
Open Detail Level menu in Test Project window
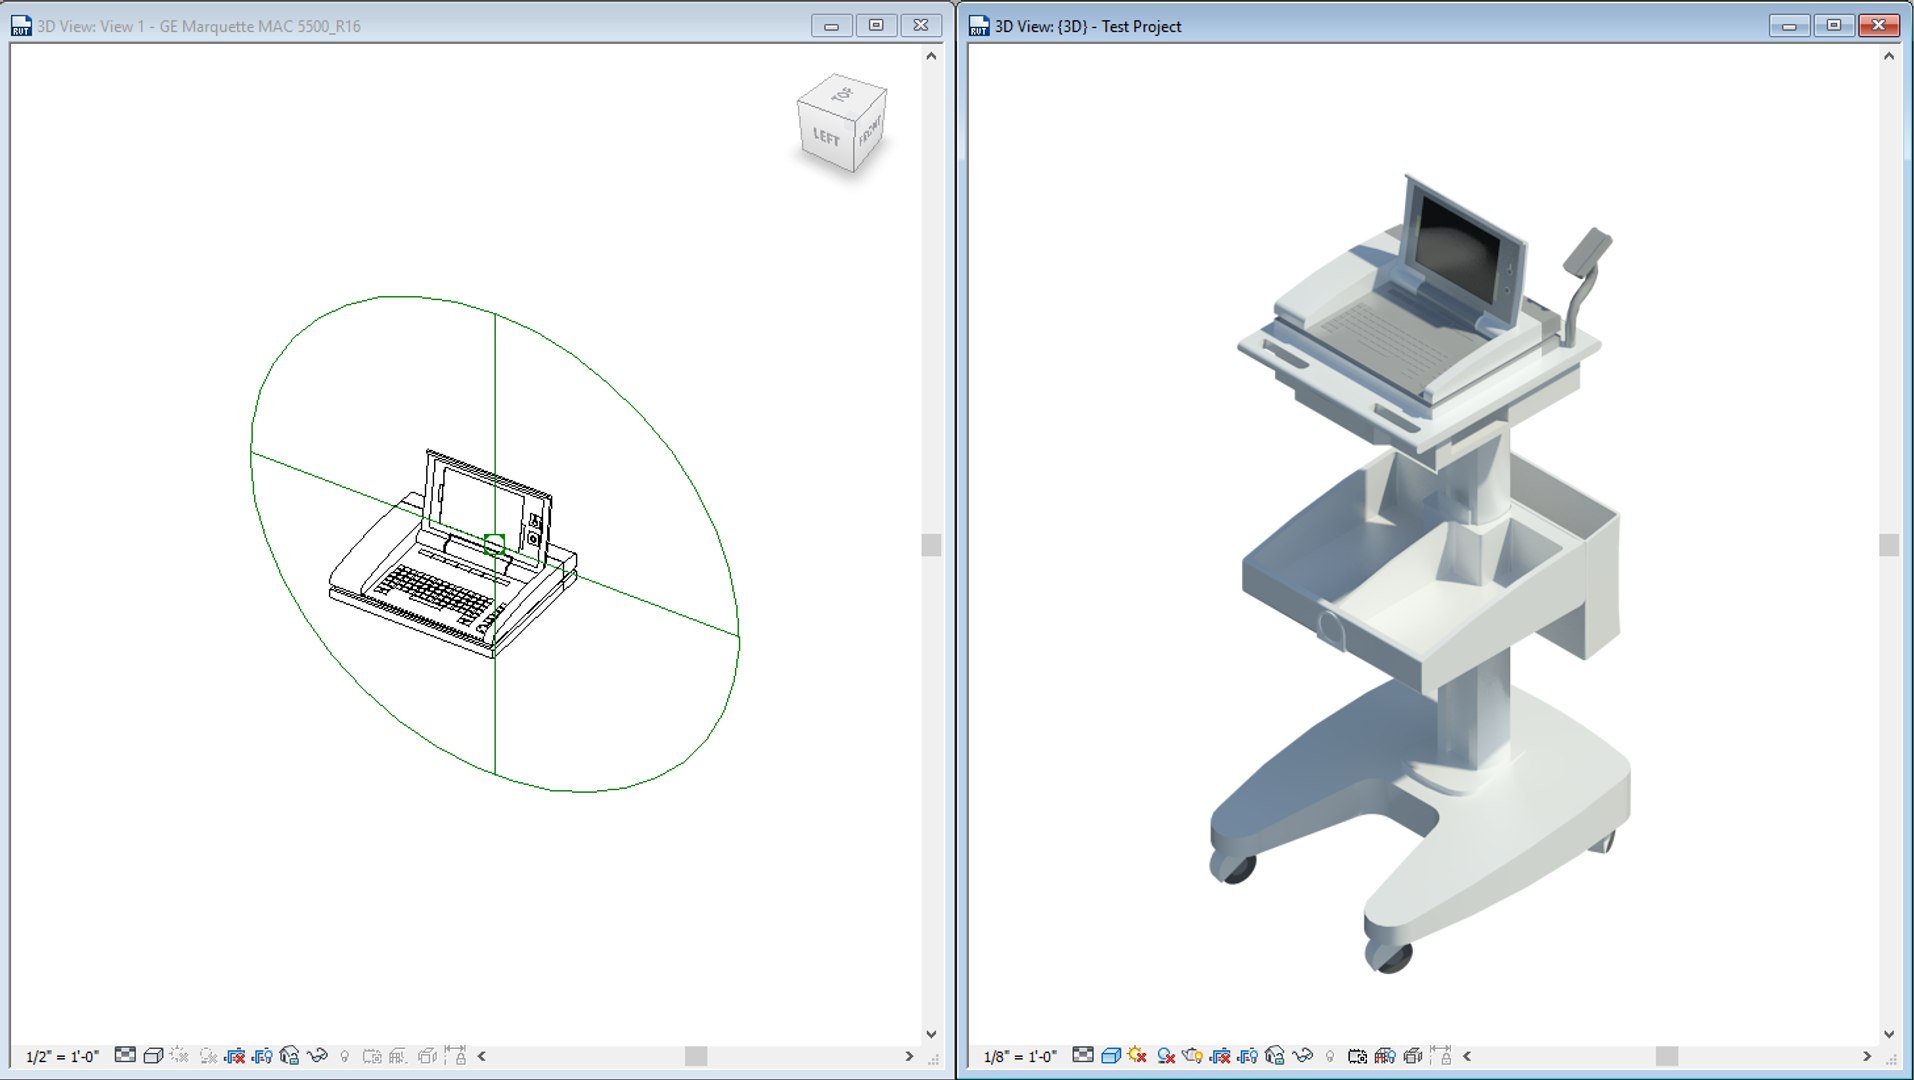[x=1083, y=1055]
